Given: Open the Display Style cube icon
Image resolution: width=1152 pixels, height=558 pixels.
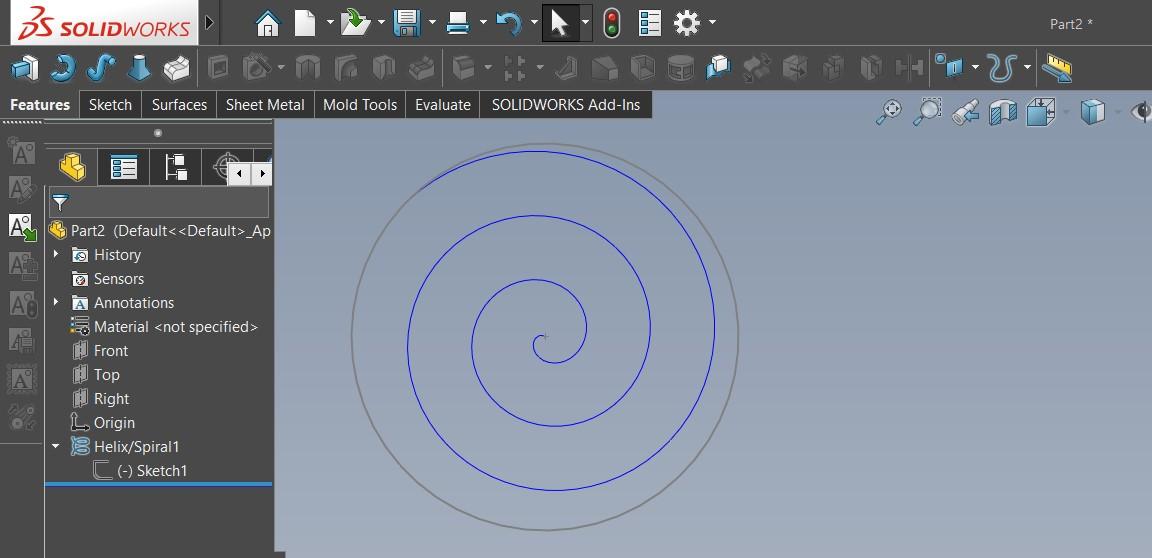Looking at the screenshot, I should [x=1092, y=112].
